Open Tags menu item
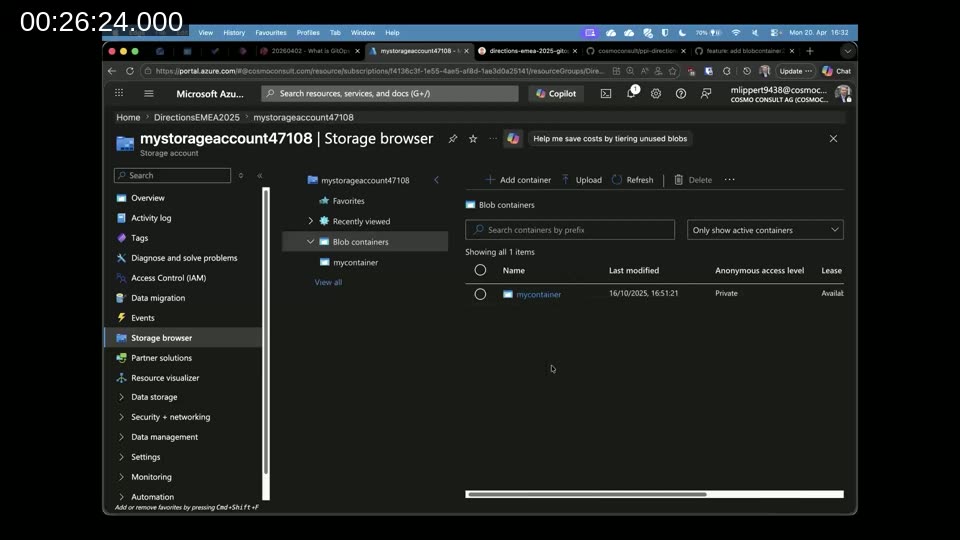960x540 pixels. coord(139,238)
